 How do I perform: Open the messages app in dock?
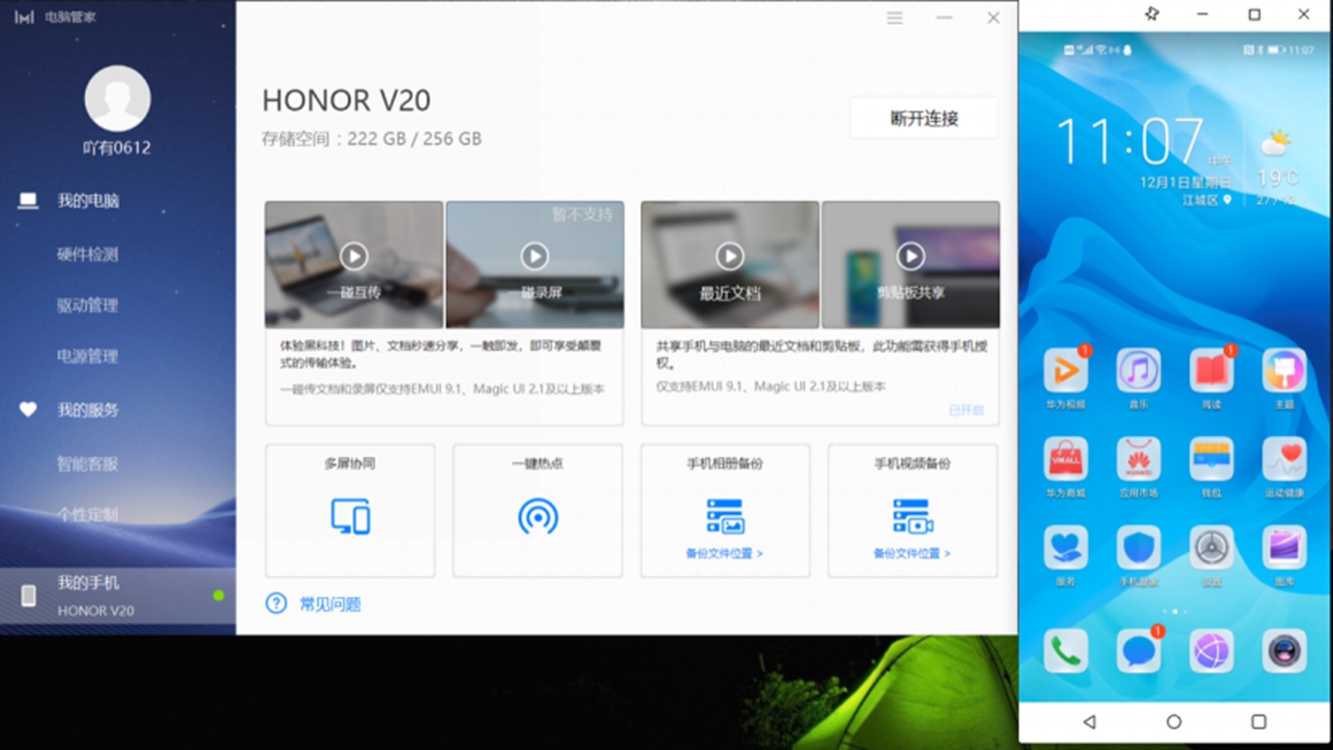1138,652
